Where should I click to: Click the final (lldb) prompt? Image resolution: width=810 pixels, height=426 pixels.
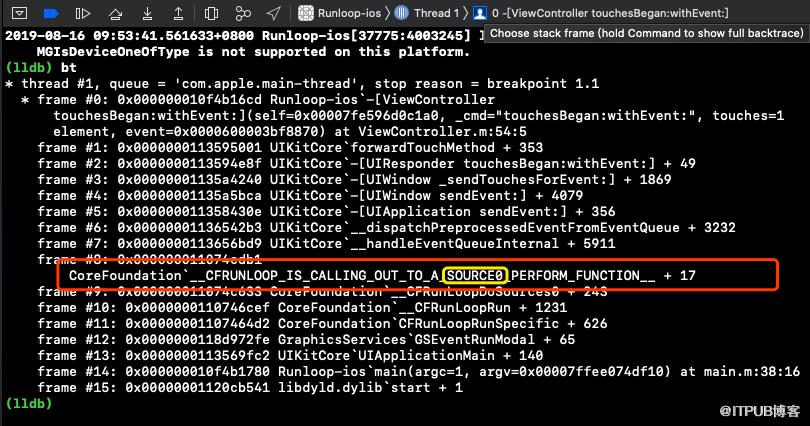click(29, 403)
